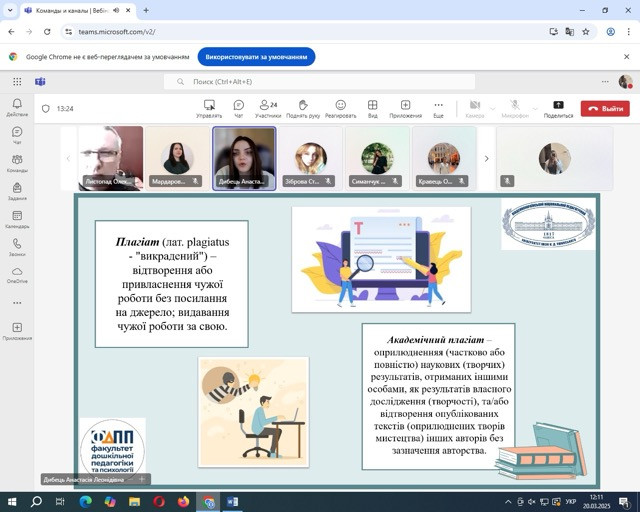
Task: Unmute the microphone
Action: point(515,108)
